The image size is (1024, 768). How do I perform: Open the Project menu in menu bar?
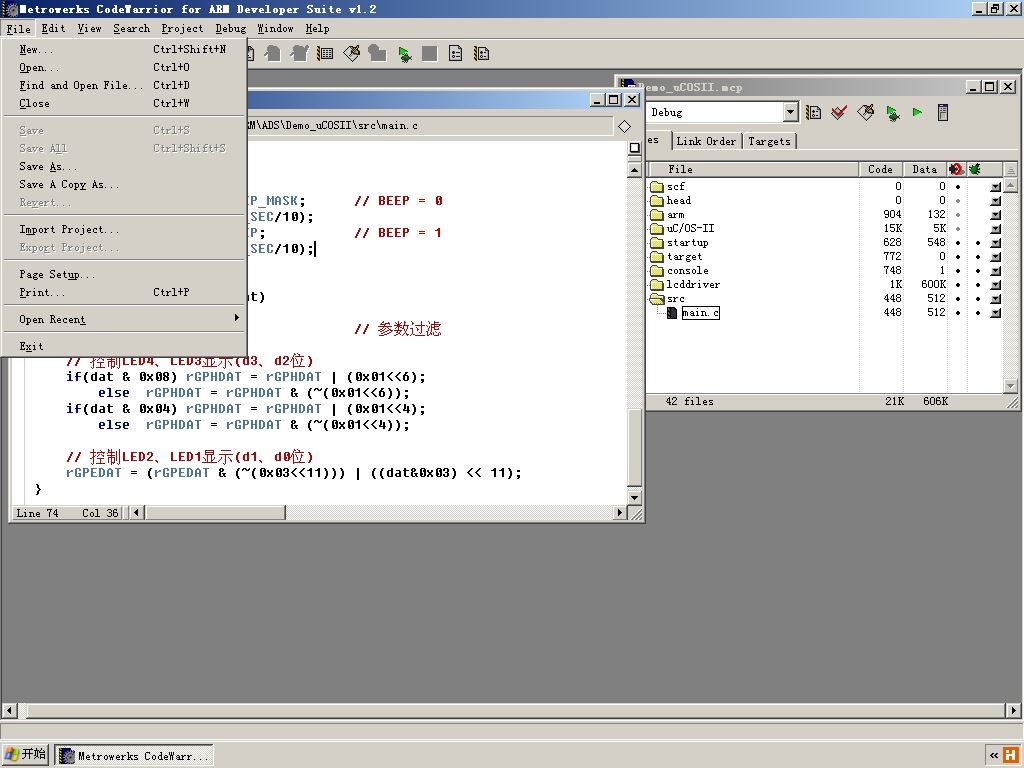coord(182,29)
